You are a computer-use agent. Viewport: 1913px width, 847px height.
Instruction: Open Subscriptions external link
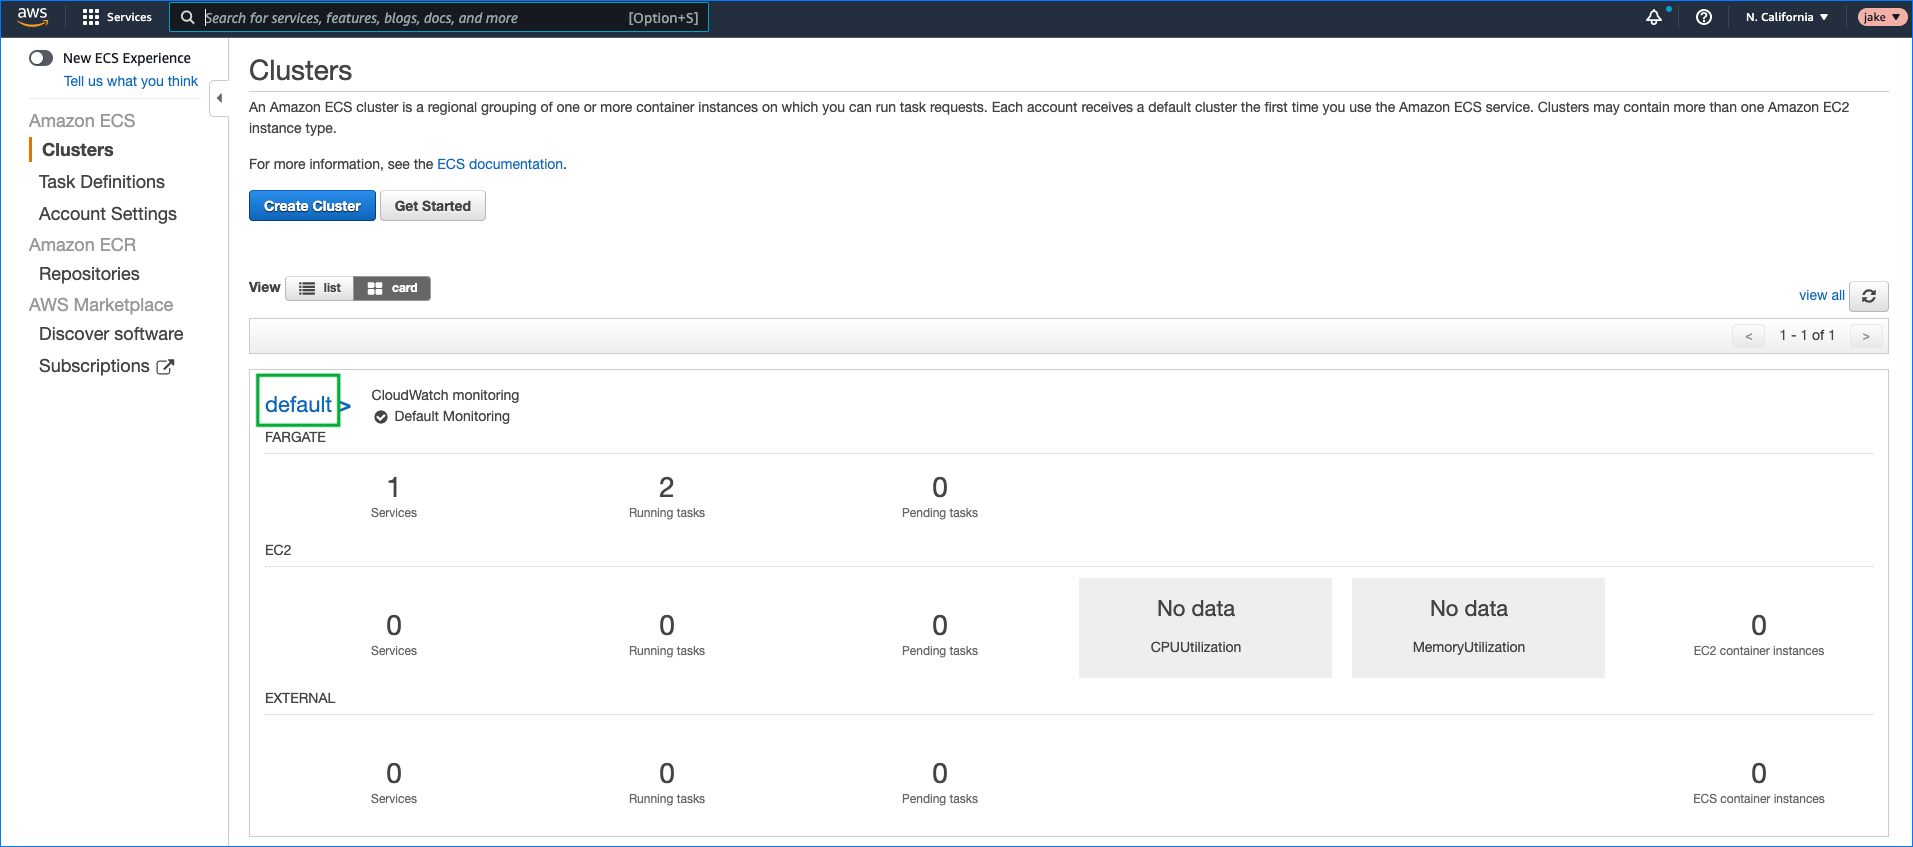point(106,366)
